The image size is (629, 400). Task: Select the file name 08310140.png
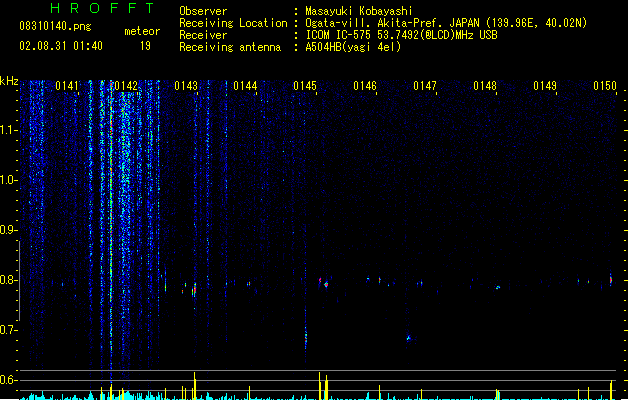55,26
